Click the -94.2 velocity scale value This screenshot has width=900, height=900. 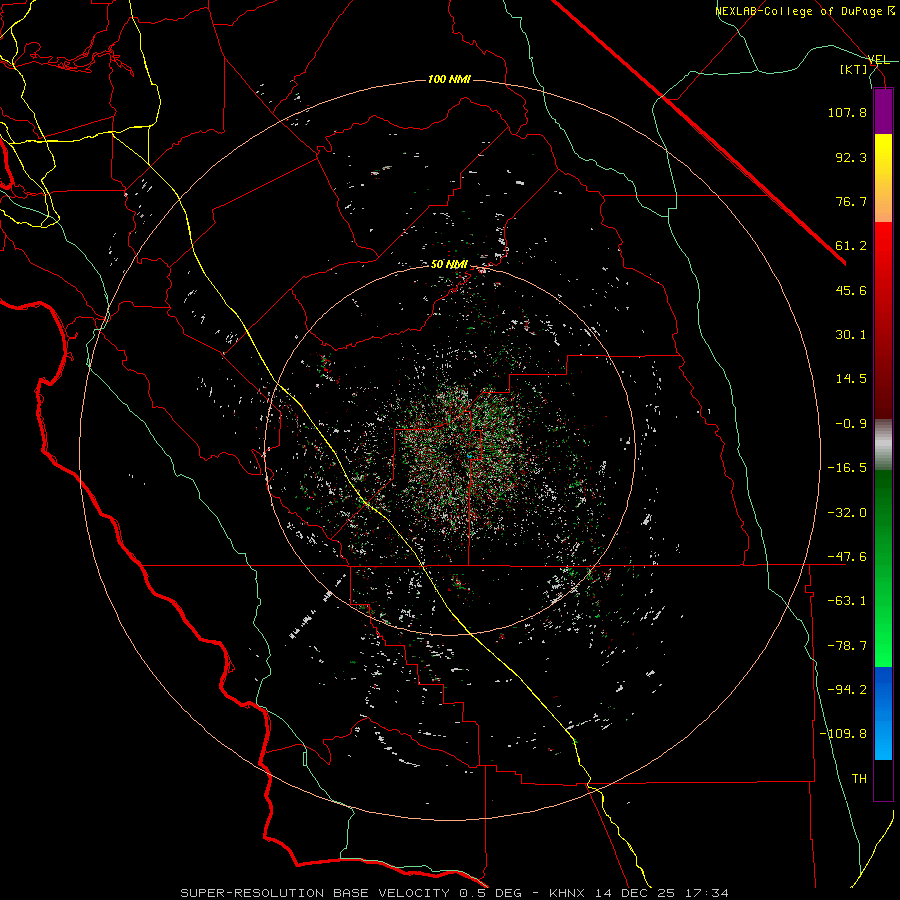coord(847,690)
